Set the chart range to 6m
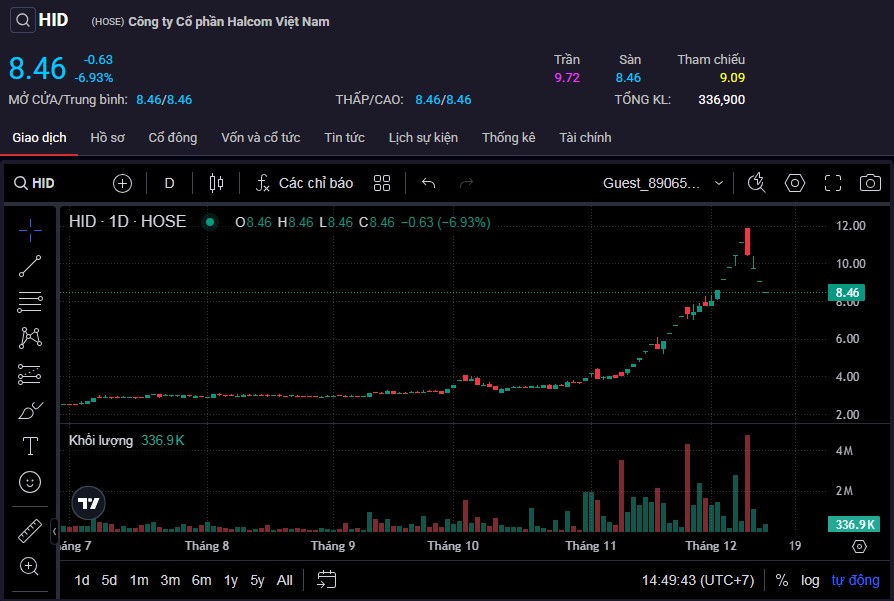 [201, 580]
